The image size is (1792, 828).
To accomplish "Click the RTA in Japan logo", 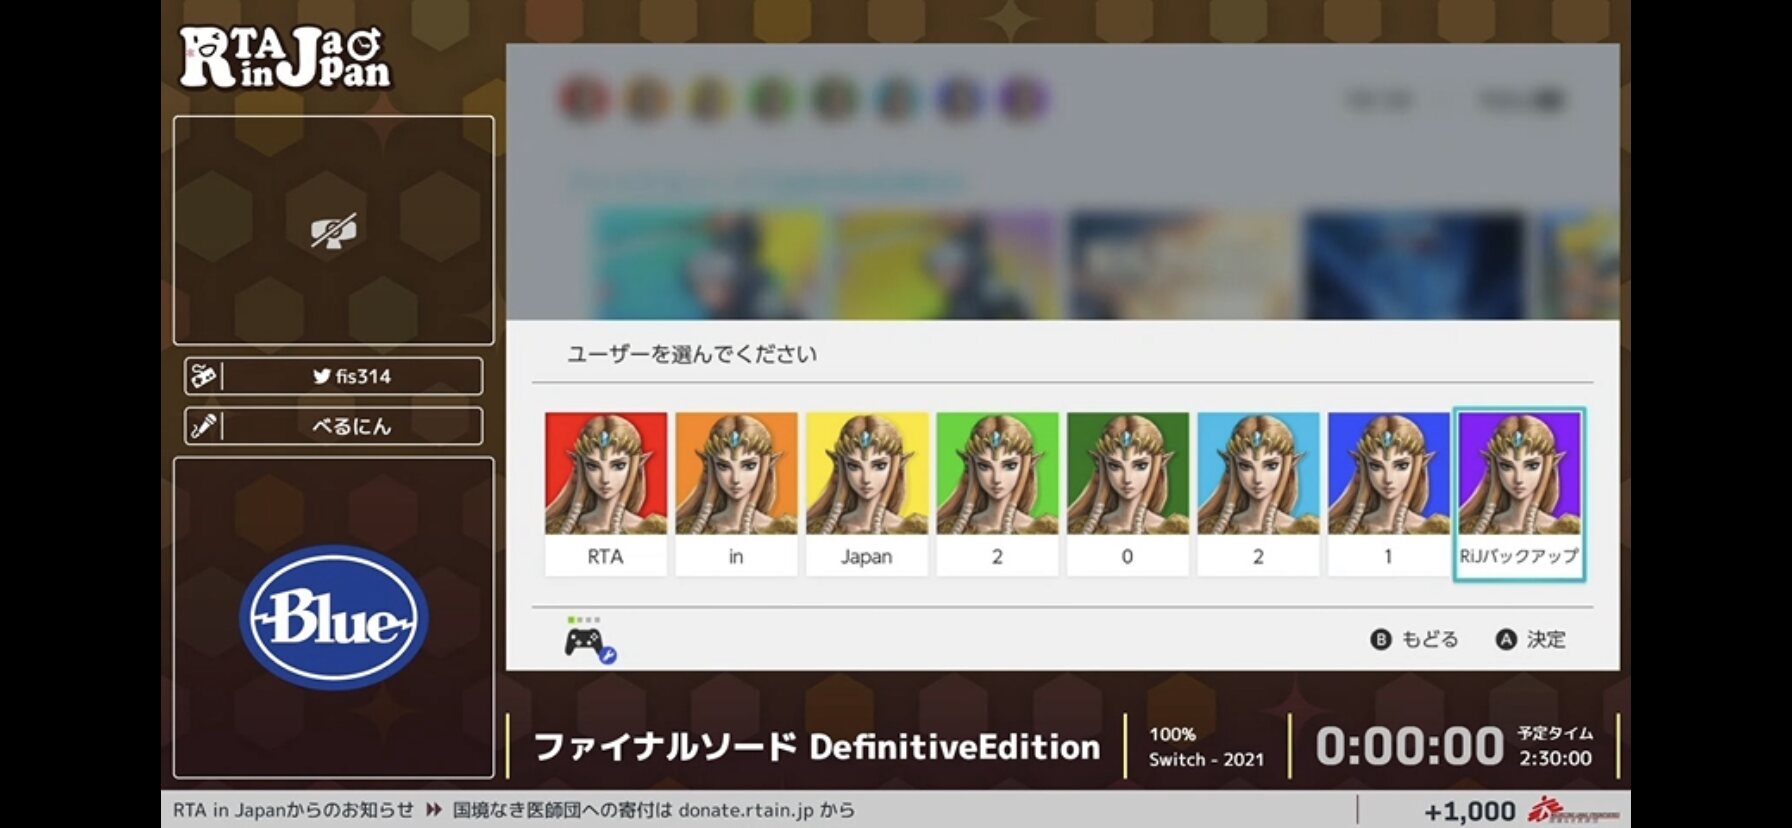I will pos(285,57).
